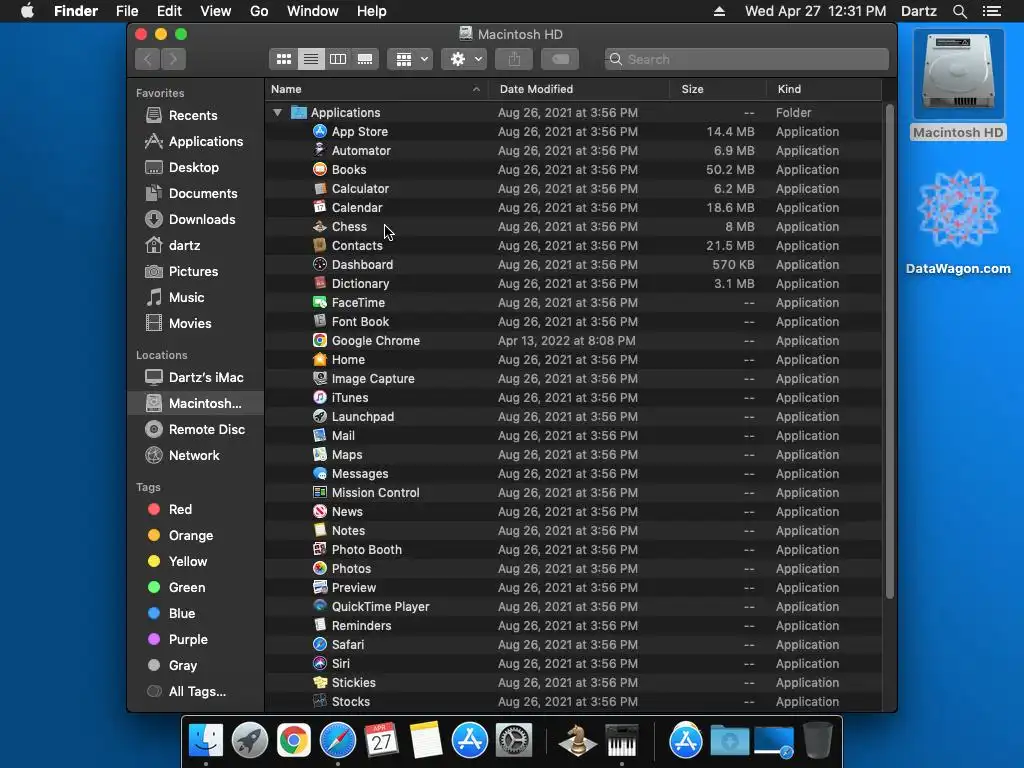Screen dimensions: 1024x768
Task: Open the View menu
Action: [216, 11]
